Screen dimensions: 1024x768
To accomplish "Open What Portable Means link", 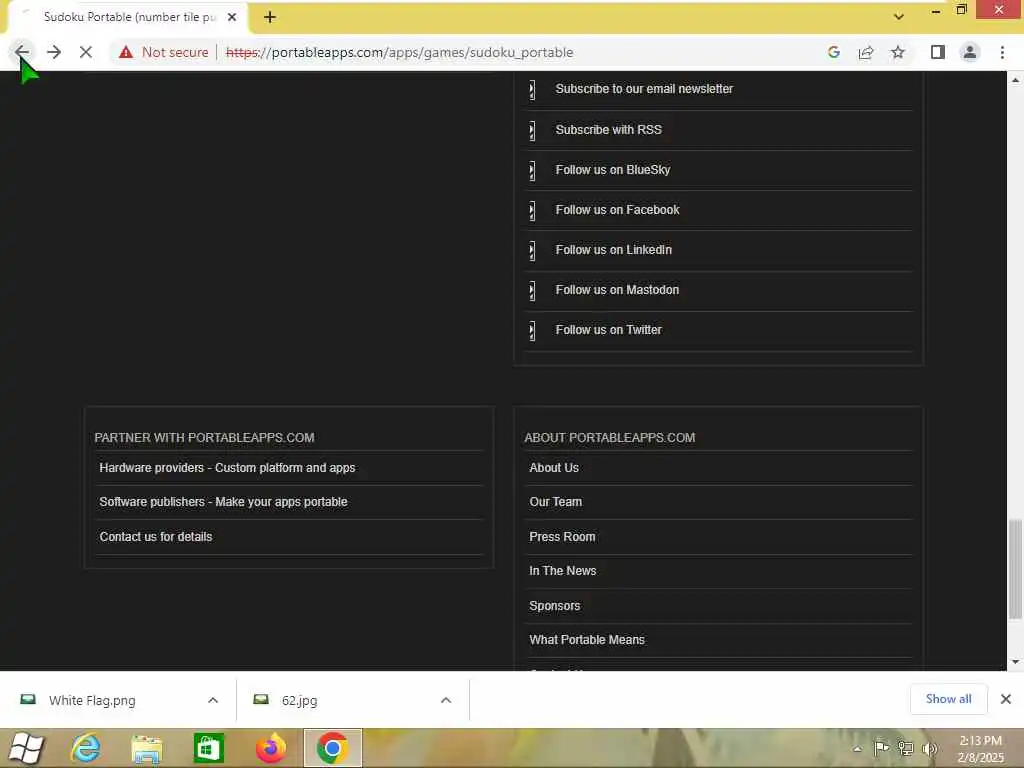I will [x=586, y=639].
